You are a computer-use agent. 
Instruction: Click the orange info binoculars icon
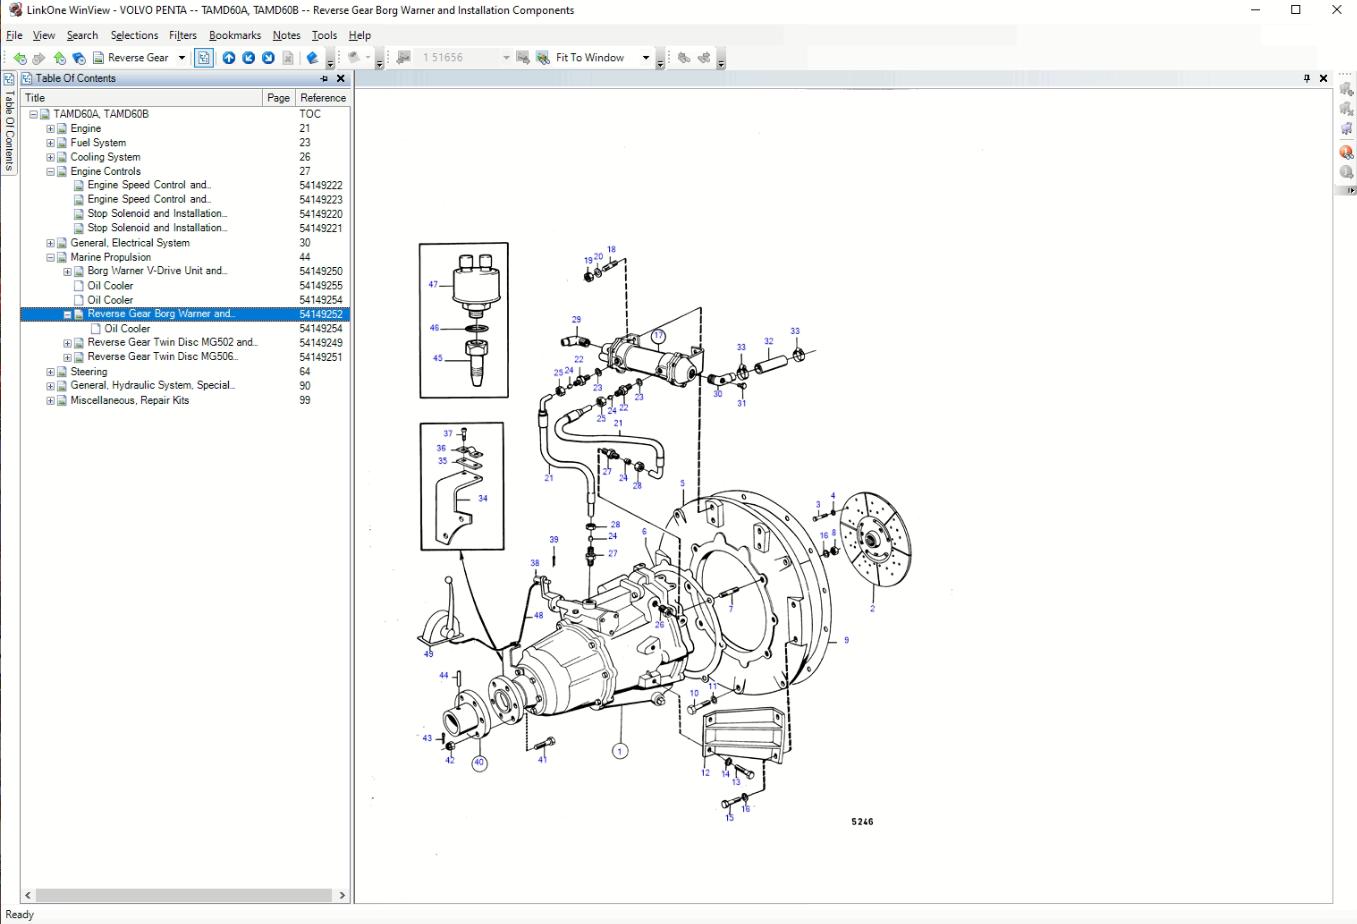[1346, 152]
